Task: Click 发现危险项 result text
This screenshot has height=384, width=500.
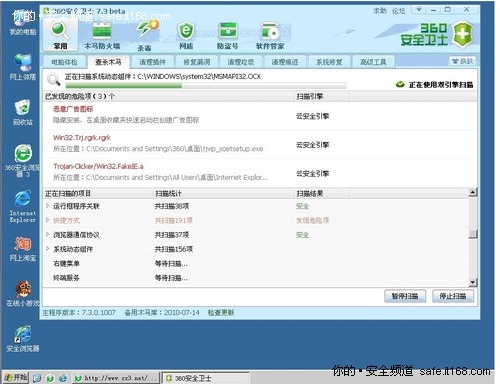Action: click(312, 220)
